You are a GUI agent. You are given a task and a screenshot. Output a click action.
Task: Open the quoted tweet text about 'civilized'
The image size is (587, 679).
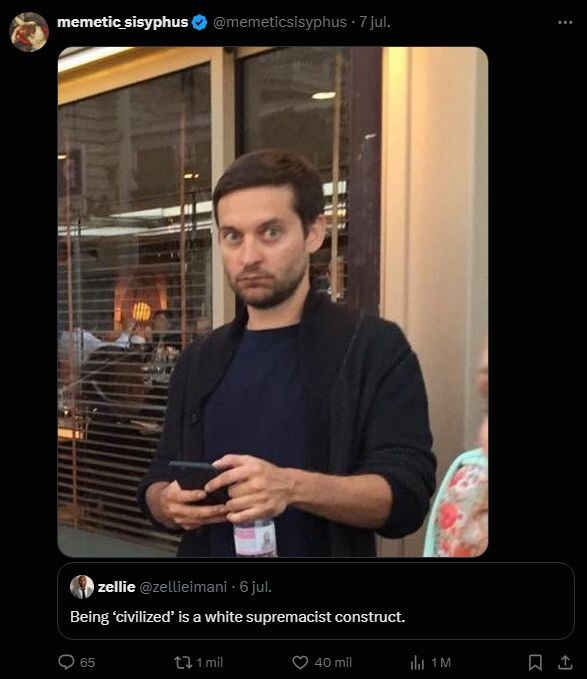click(238, 616)
